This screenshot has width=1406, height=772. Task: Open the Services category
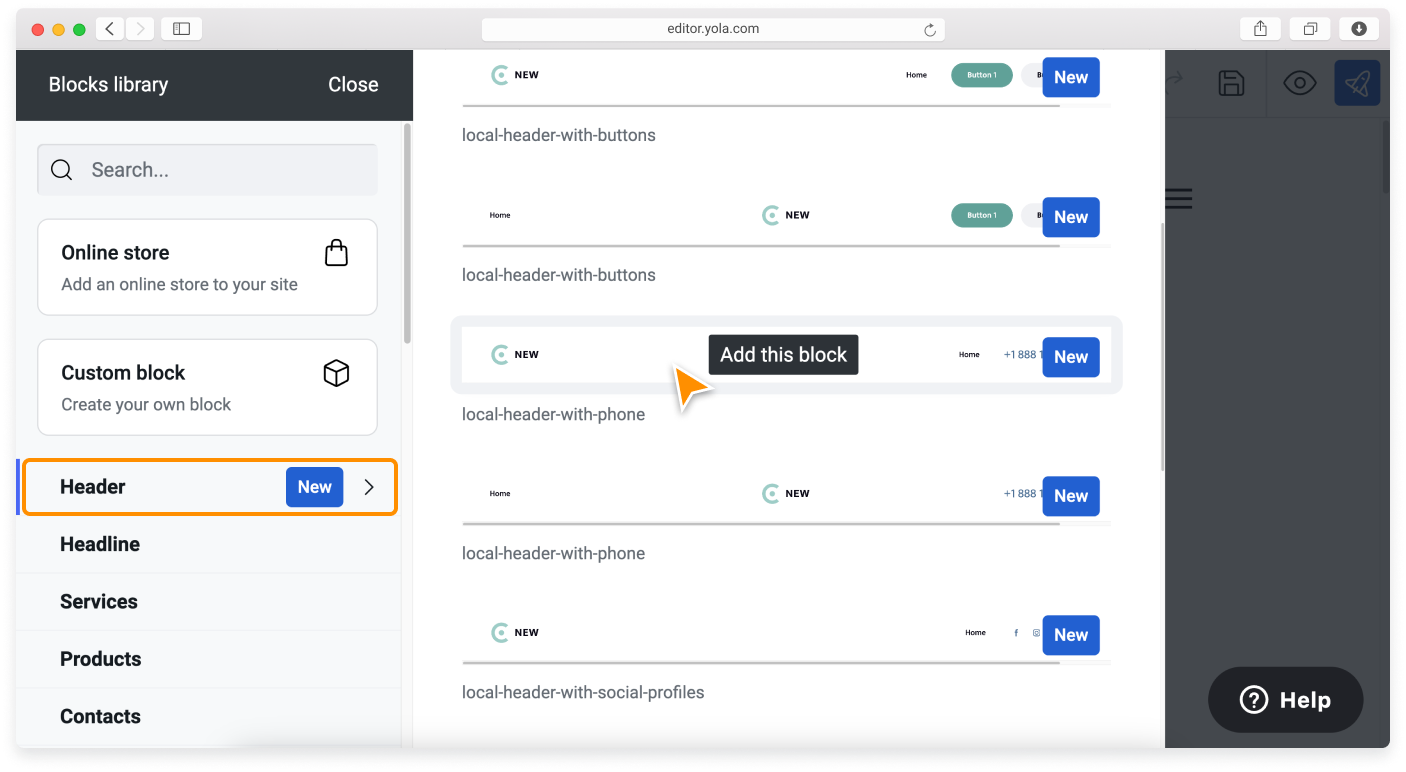click(x=99, y=602)
